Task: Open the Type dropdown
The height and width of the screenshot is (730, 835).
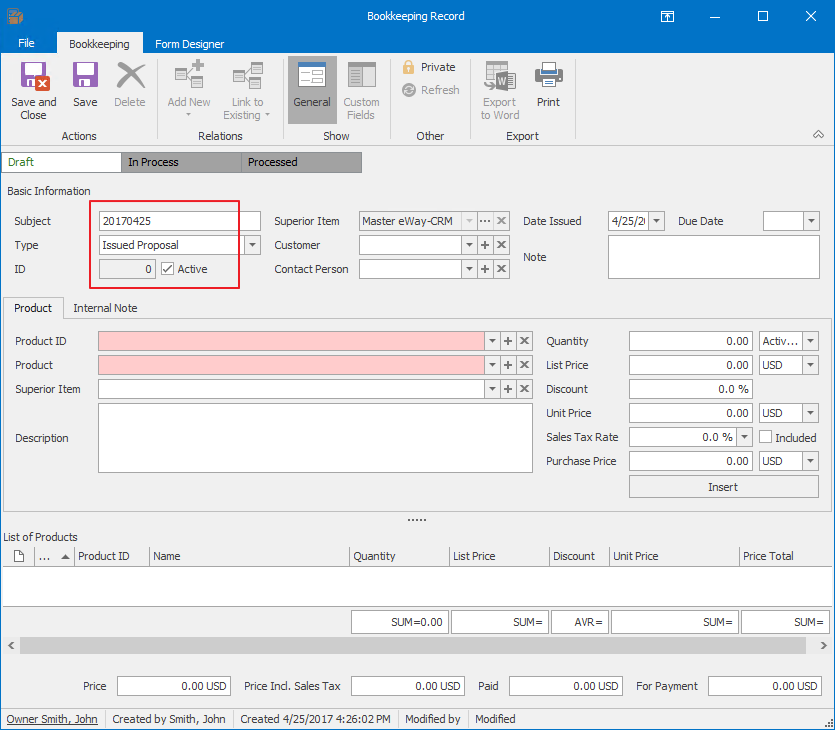Action: (x=252, y=245)
